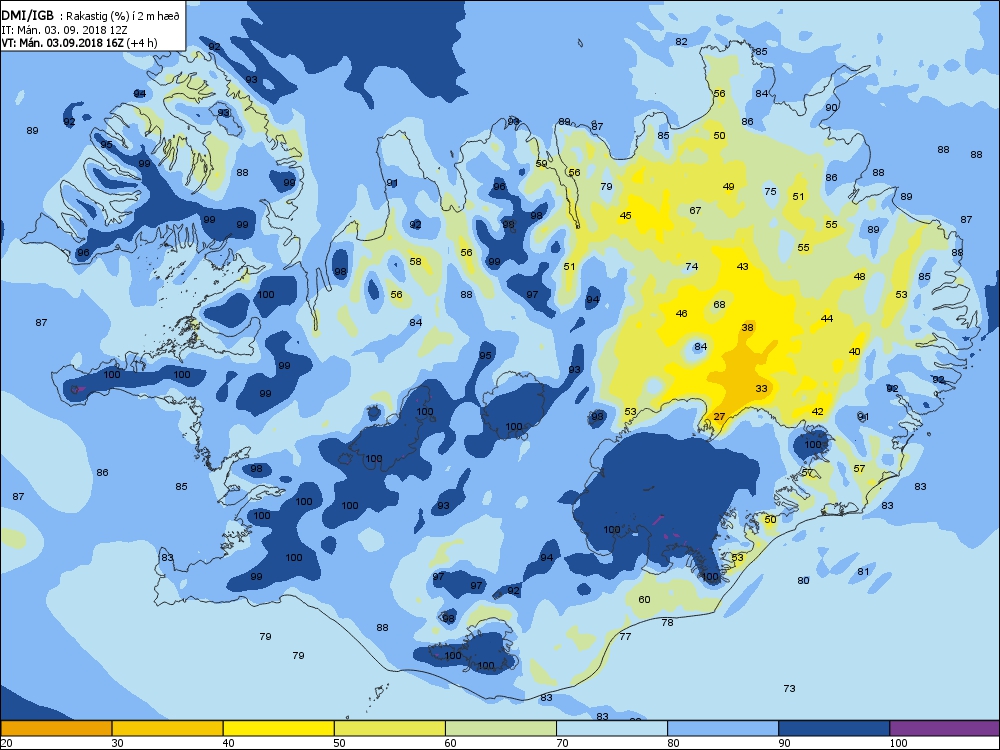This screenshot has width=1000, height=750.
Task: Click the offshore humidity value 73
Action: click(790, 688)
